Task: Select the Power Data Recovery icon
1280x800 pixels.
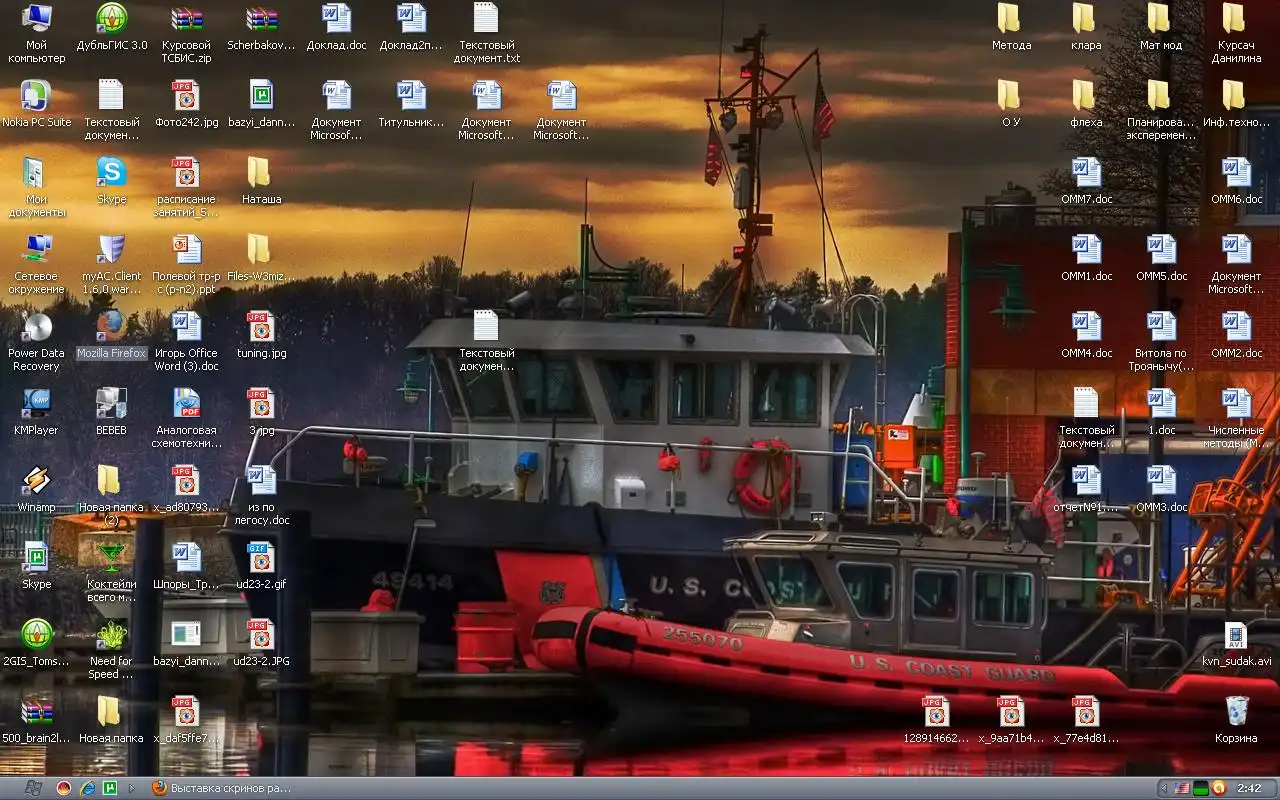Action: tap(36, 328)
